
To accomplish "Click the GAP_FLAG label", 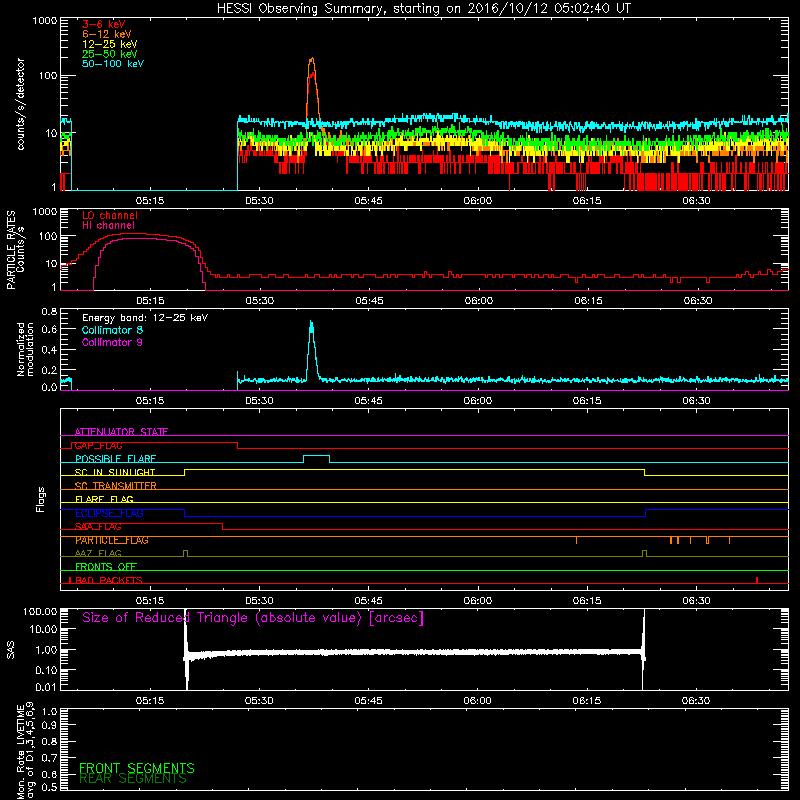I will pyautogui.click(x=98, y=445).
